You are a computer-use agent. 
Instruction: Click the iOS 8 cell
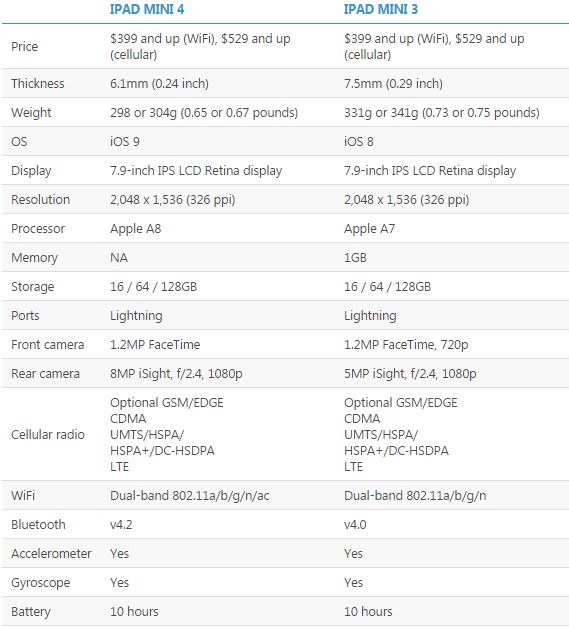pos(359,141)
